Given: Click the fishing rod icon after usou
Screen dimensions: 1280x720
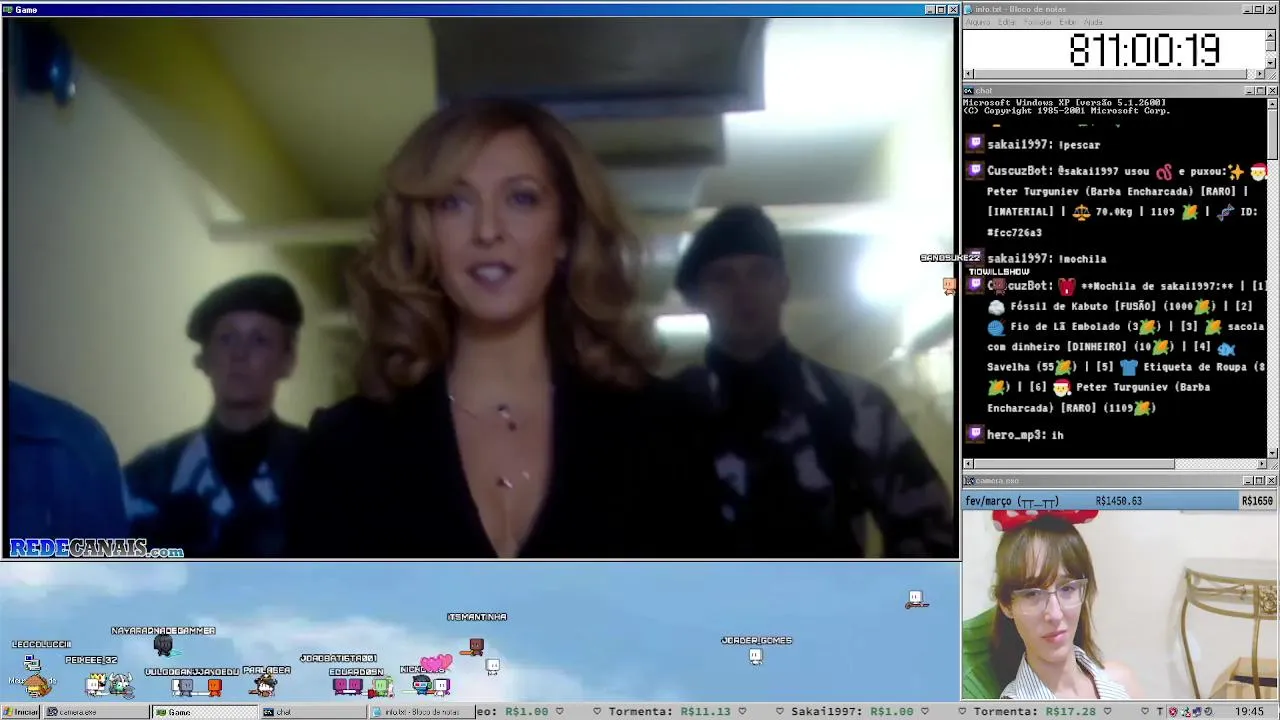Looking at the screenshot, I should tap(1164, 171).
